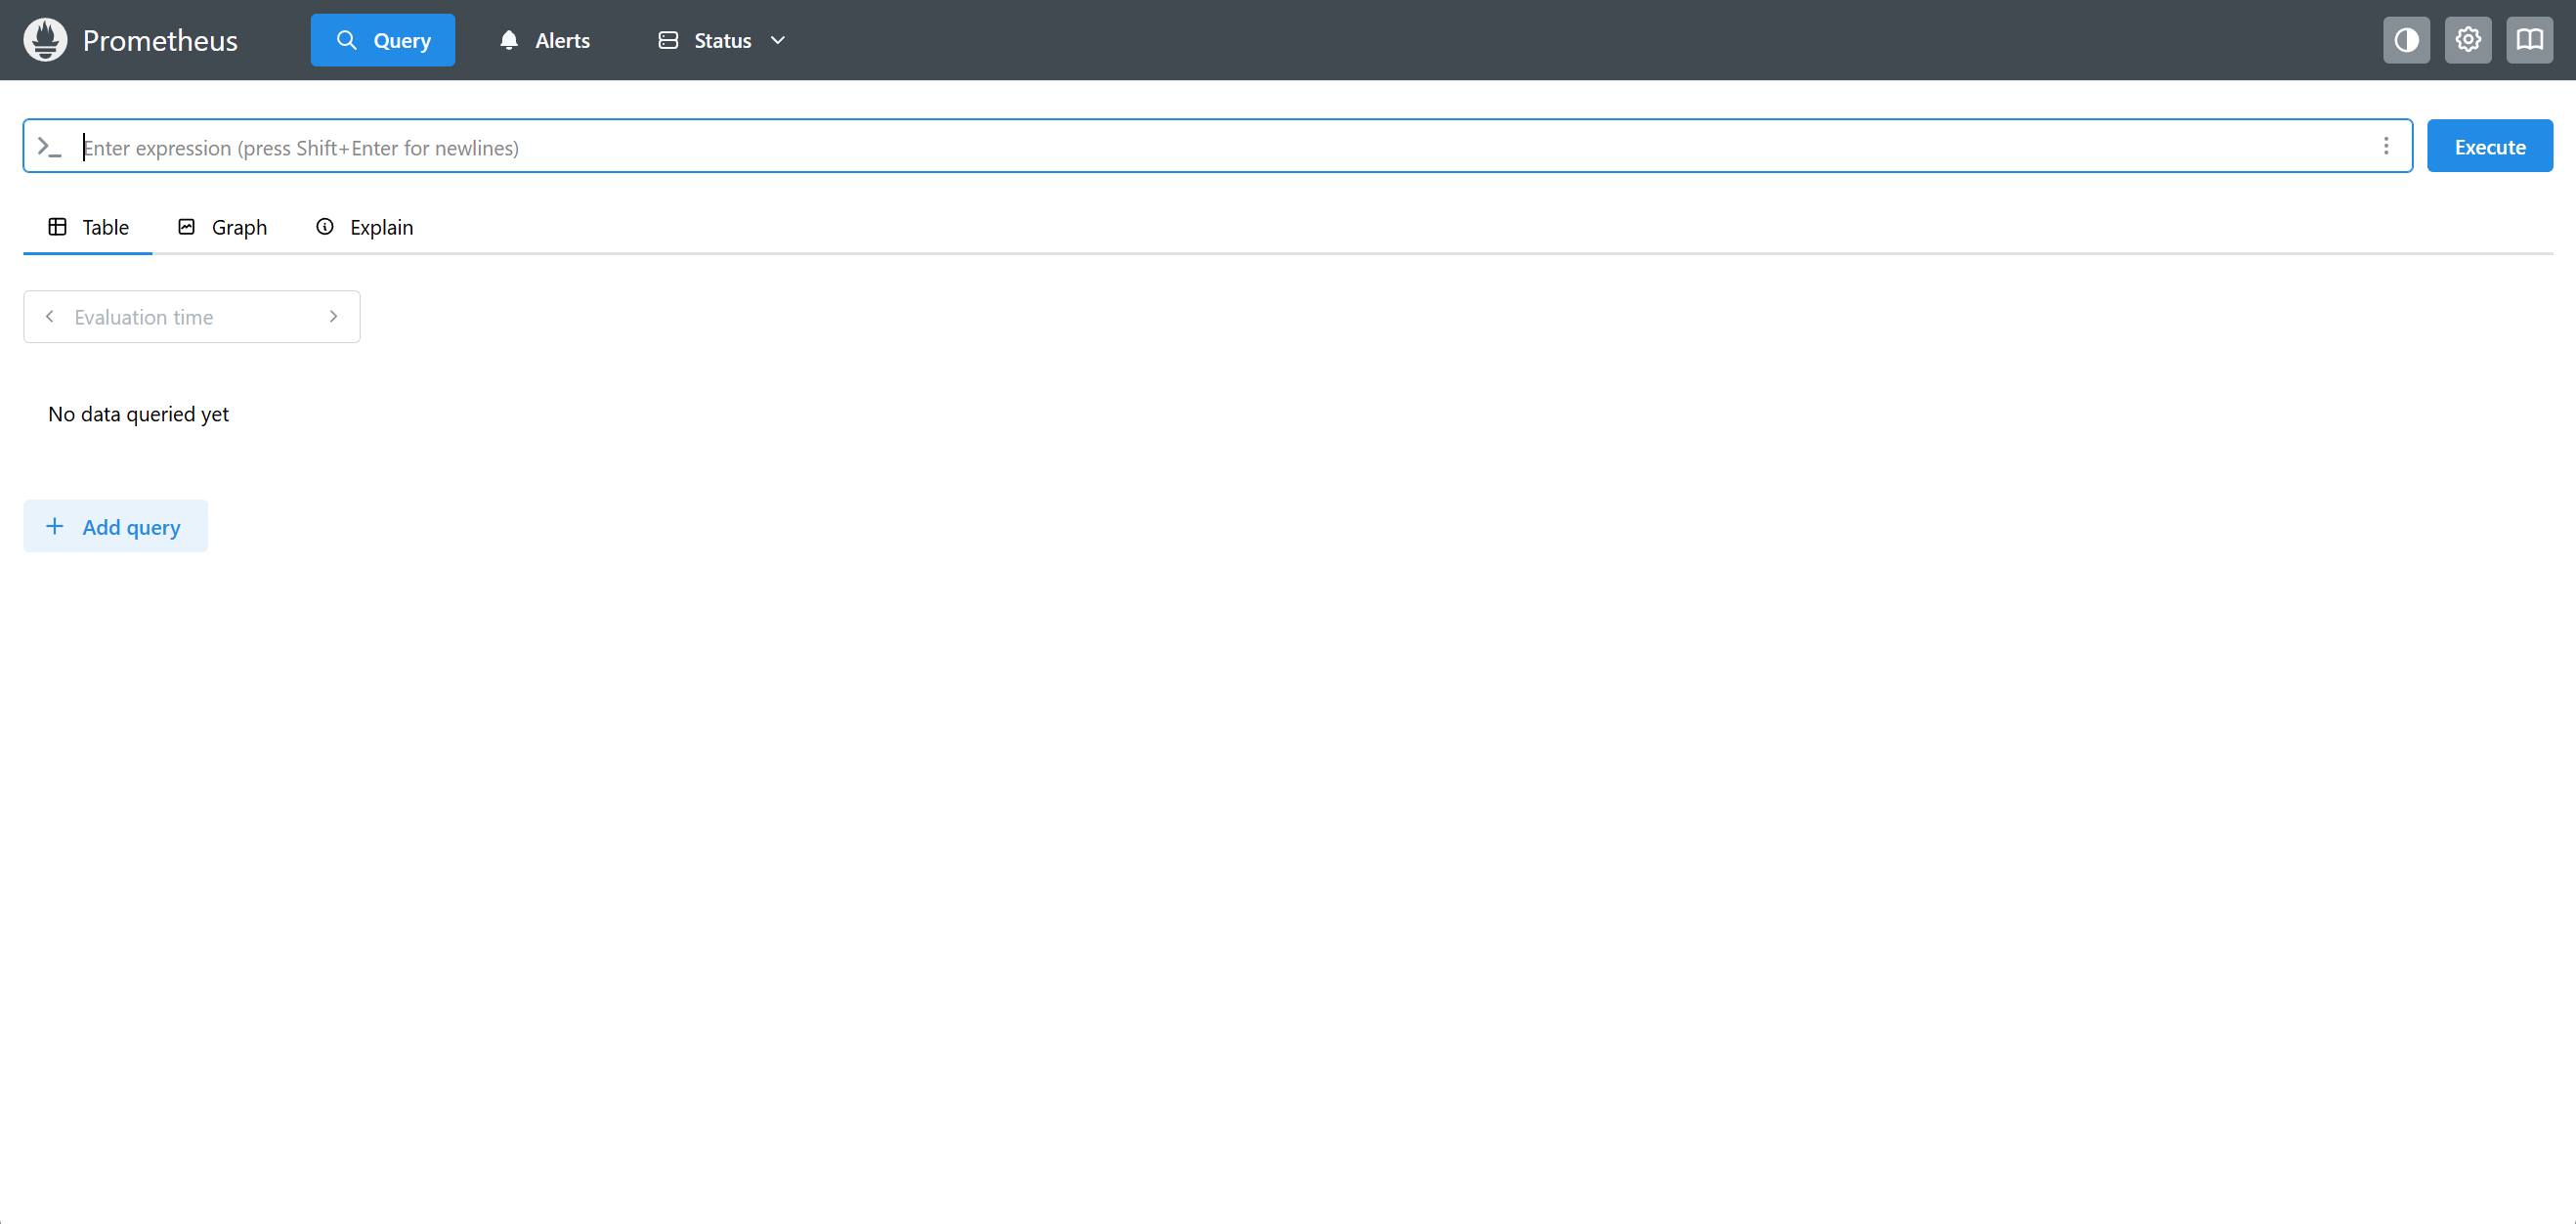
Task: Step evaluation time forward
Action: click(333, 316)
